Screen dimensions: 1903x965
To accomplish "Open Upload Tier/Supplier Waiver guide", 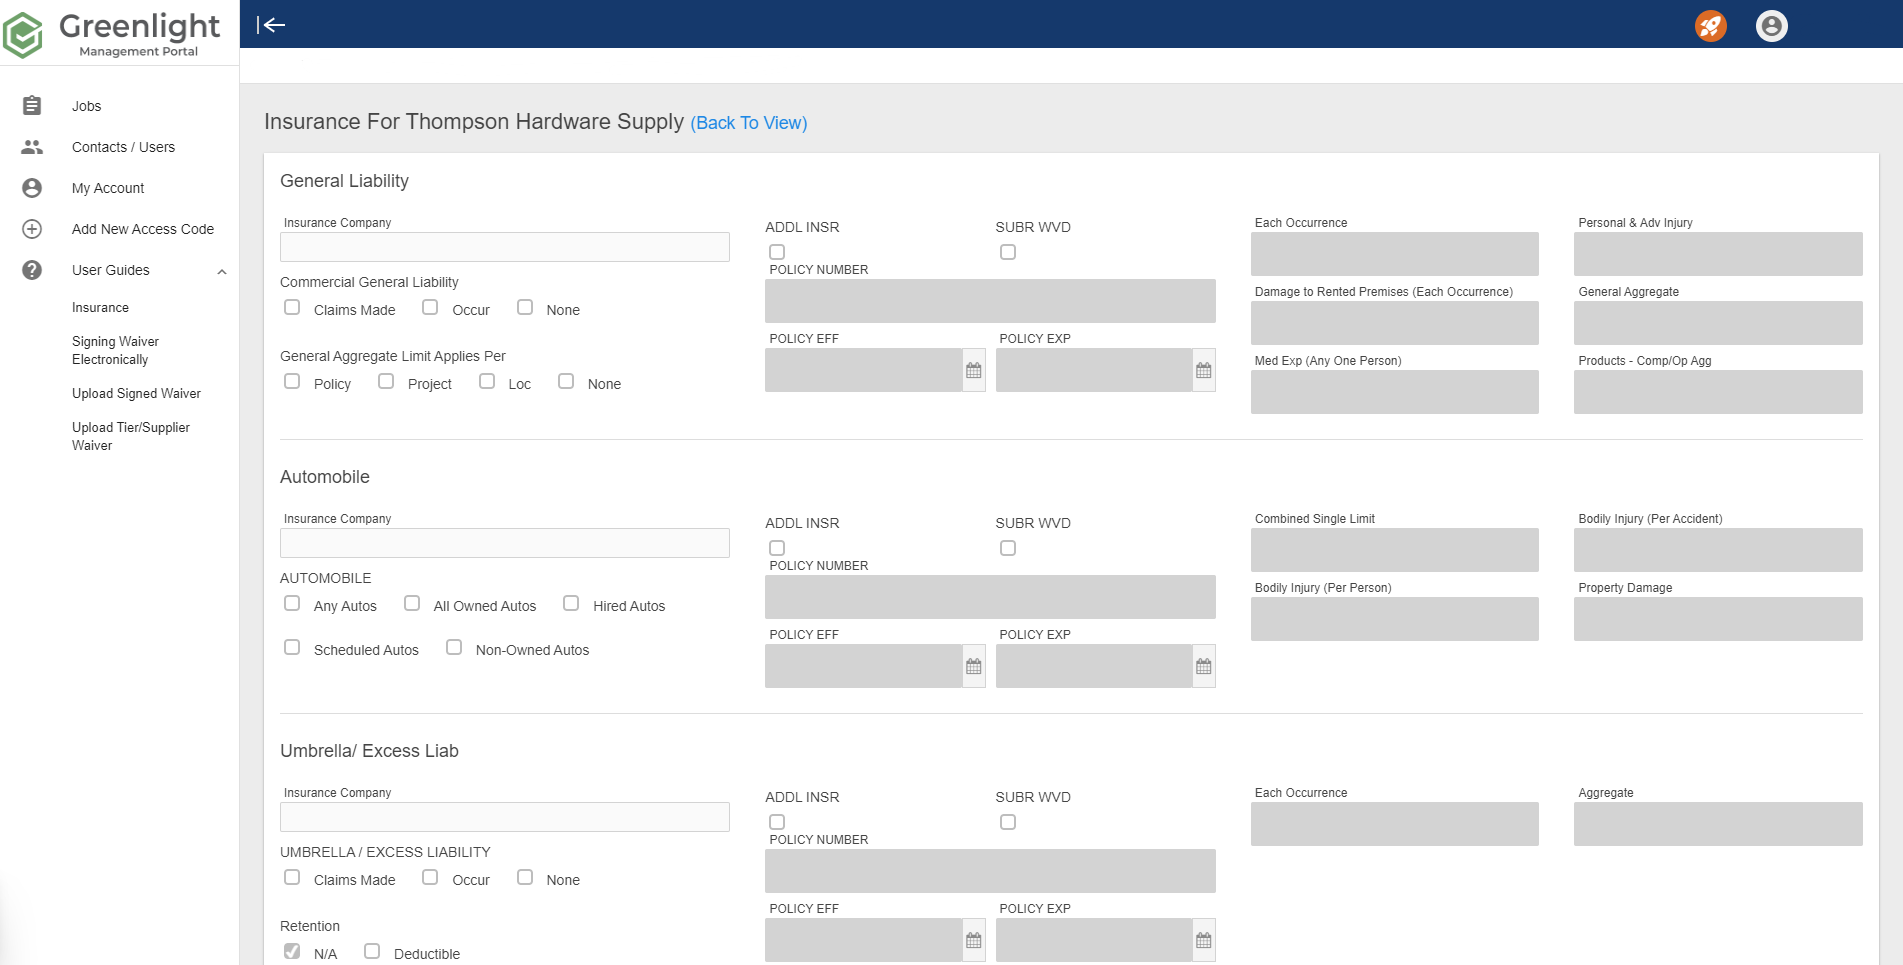I will click(131, 437).
